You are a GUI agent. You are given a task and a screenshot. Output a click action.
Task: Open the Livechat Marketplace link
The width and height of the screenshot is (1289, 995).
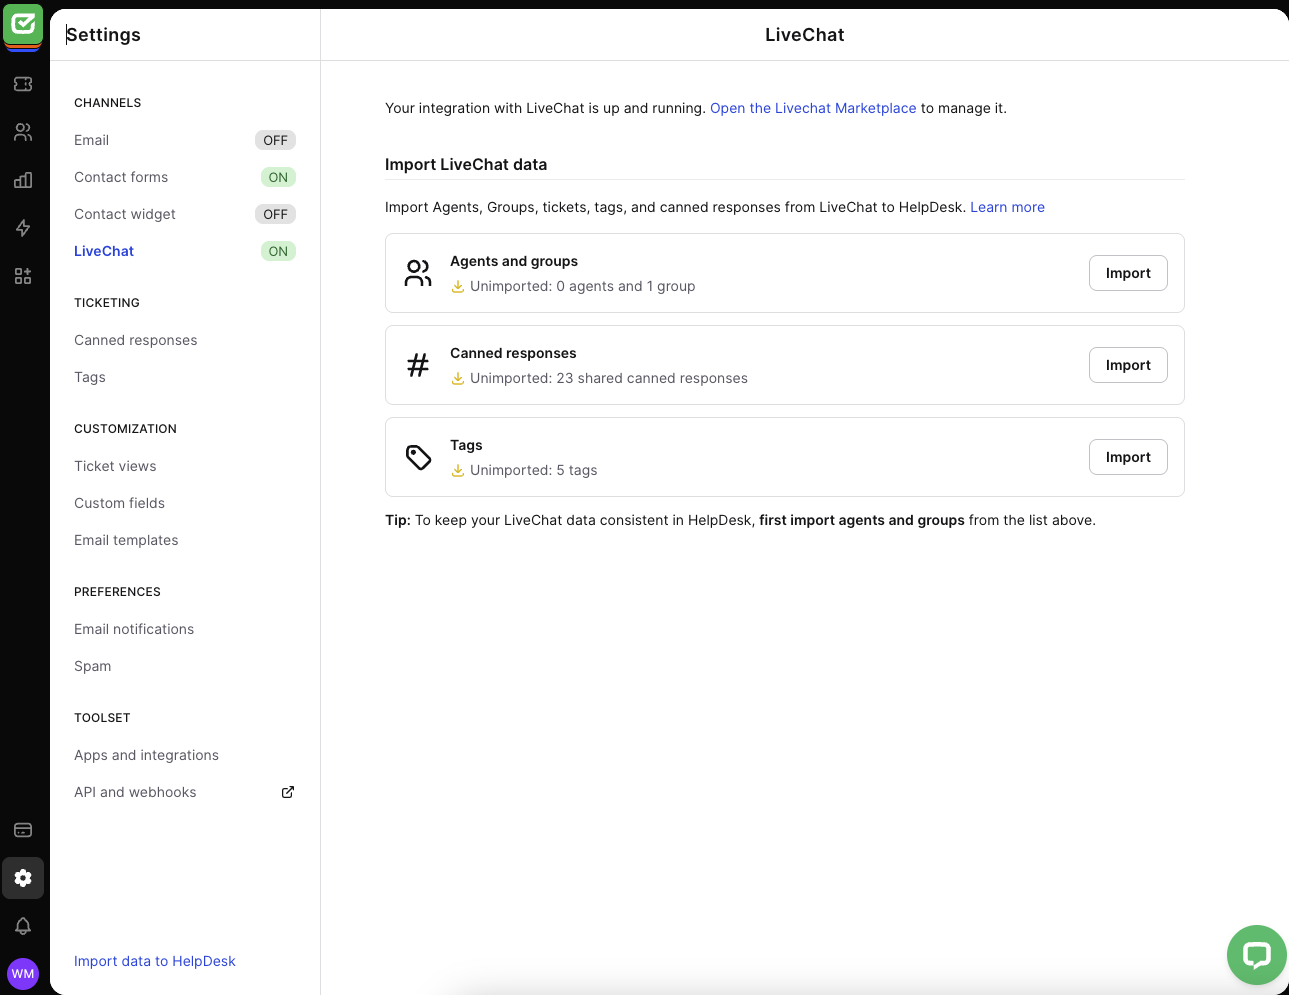813,108
